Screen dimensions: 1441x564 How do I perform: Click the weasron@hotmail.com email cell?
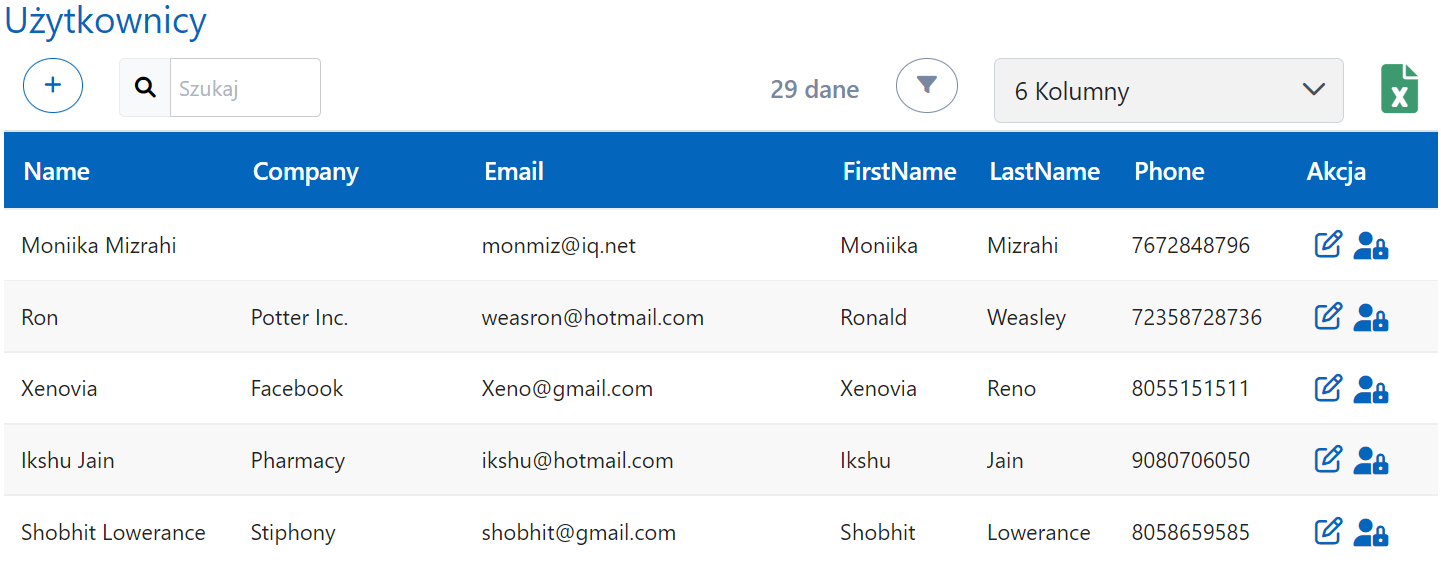(592, 318)
